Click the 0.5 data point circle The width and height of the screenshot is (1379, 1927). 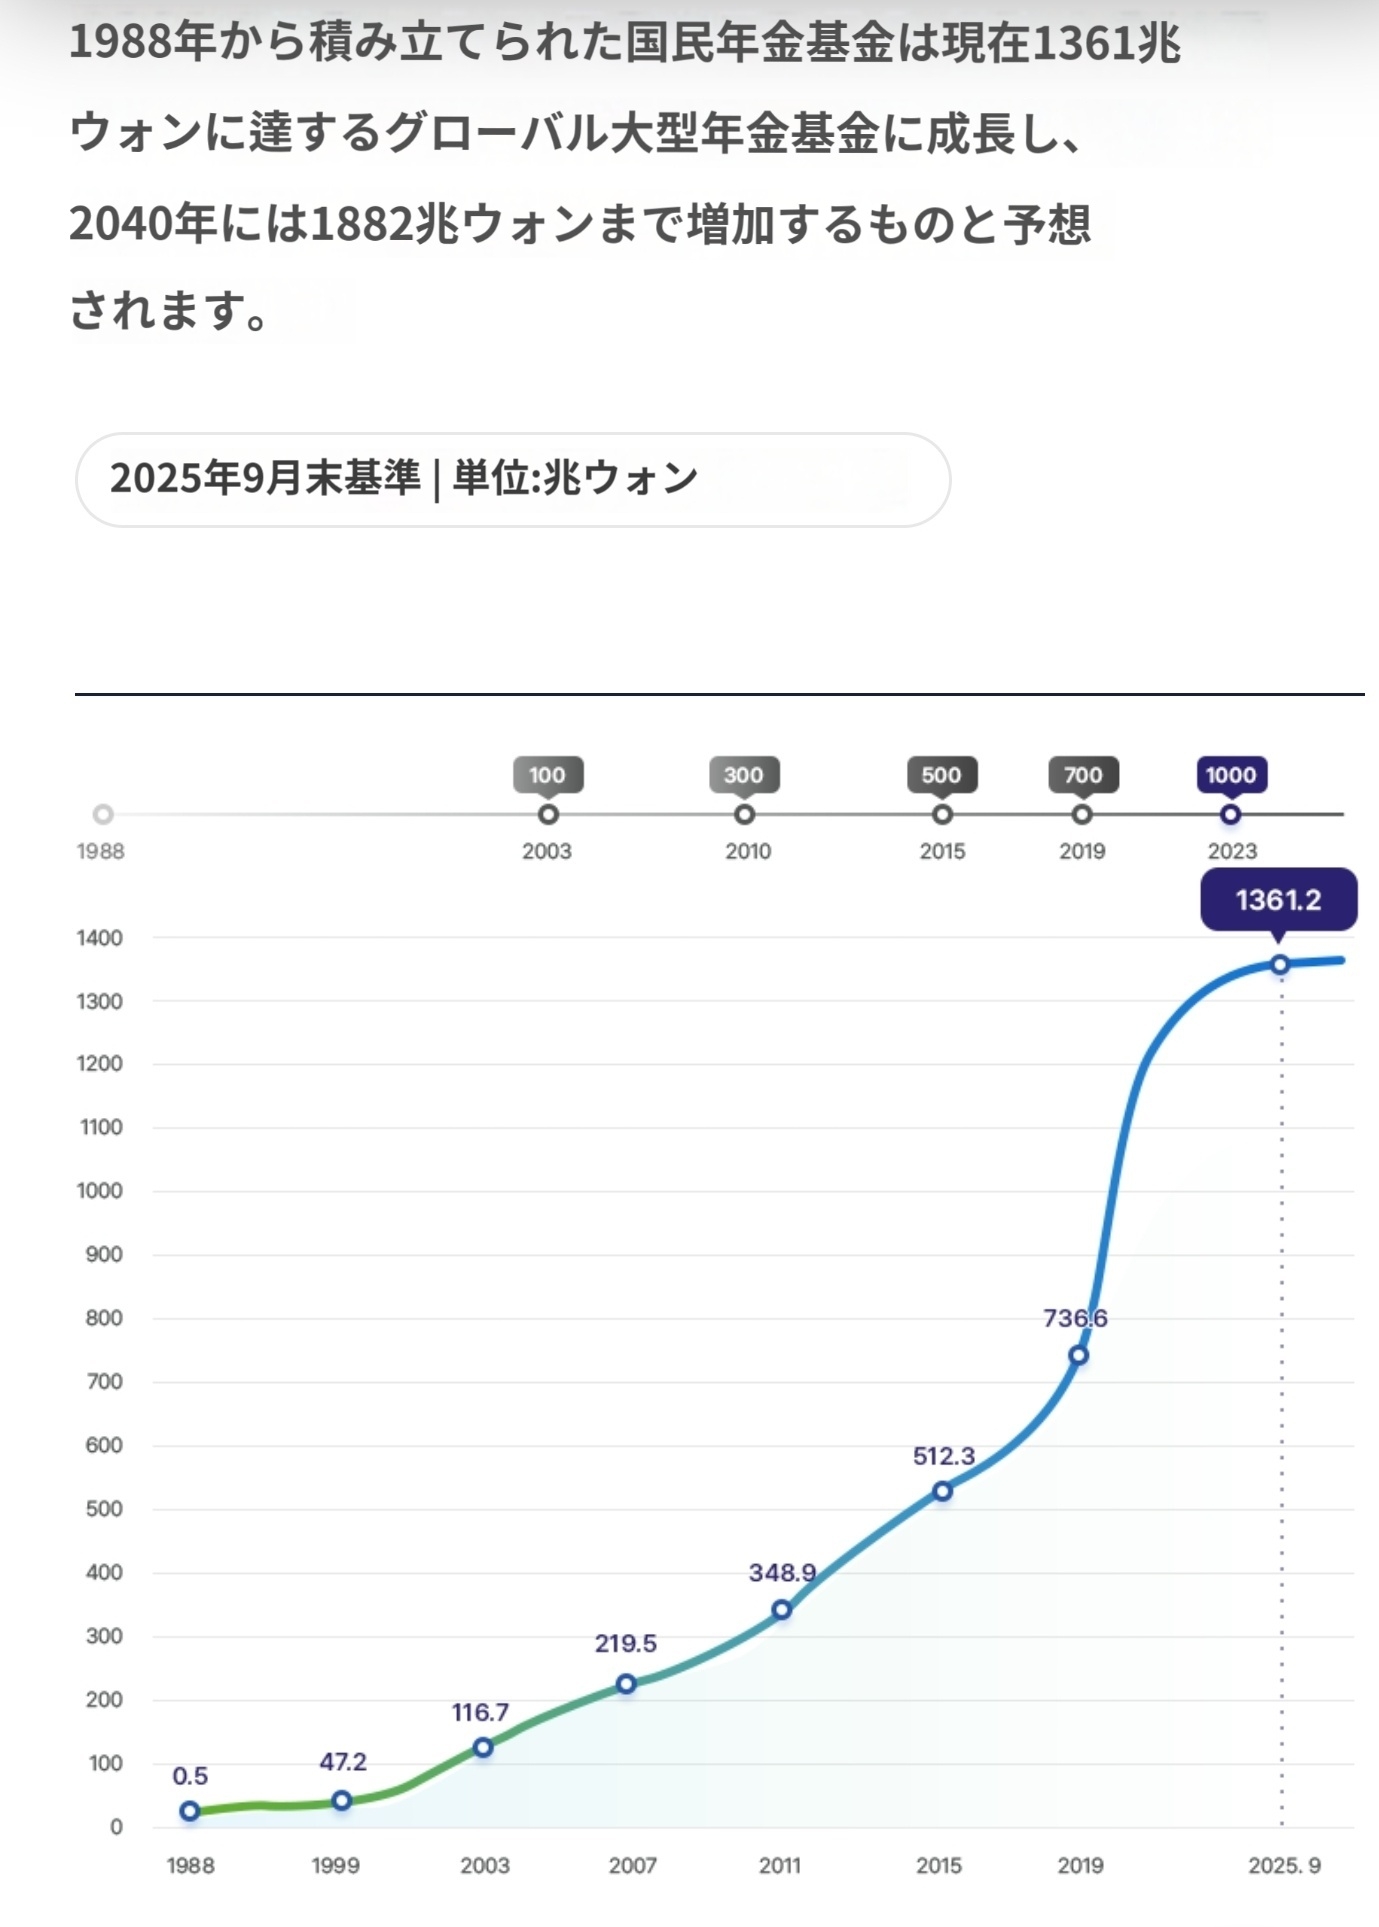point(190,1811)
